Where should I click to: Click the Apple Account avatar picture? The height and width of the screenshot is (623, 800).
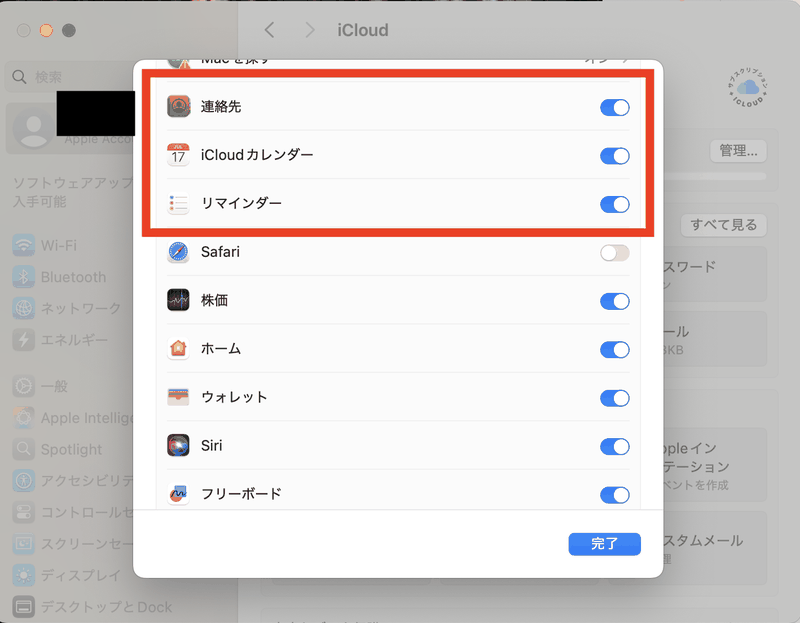pyautogui.click(x=34, y=128)
